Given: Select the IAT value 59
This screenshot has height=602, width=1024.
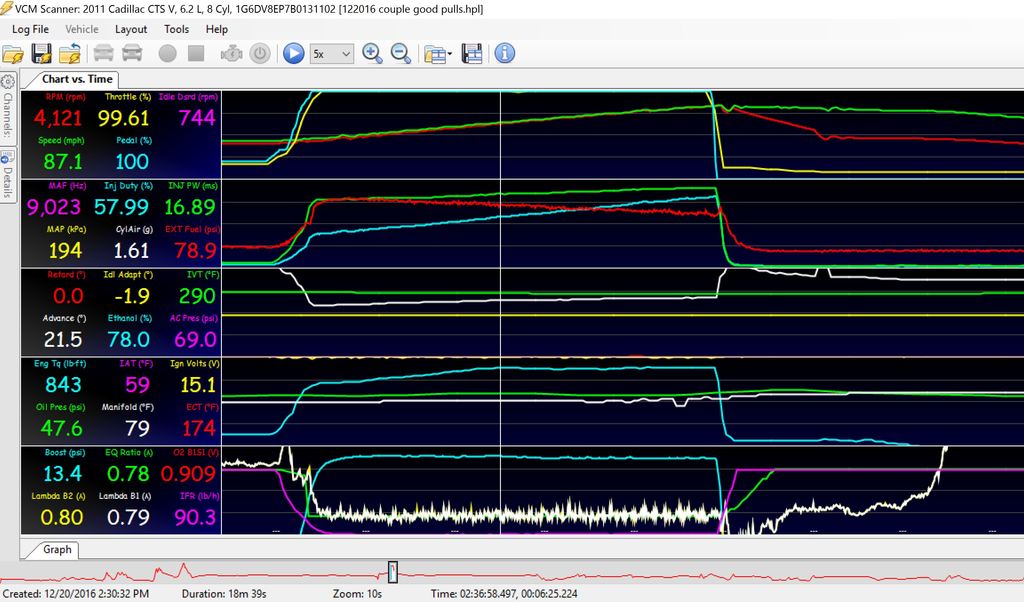Looking at the screenshot, I should point(137,385).
